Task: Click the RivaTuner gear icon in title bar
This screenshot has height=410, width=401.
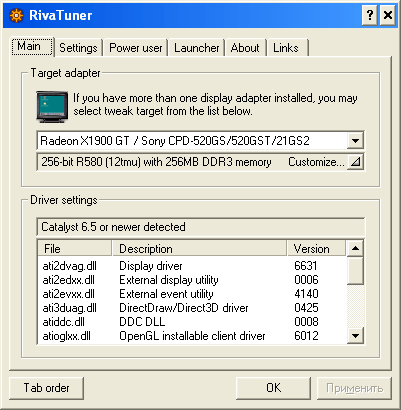Action: (16, 15)
